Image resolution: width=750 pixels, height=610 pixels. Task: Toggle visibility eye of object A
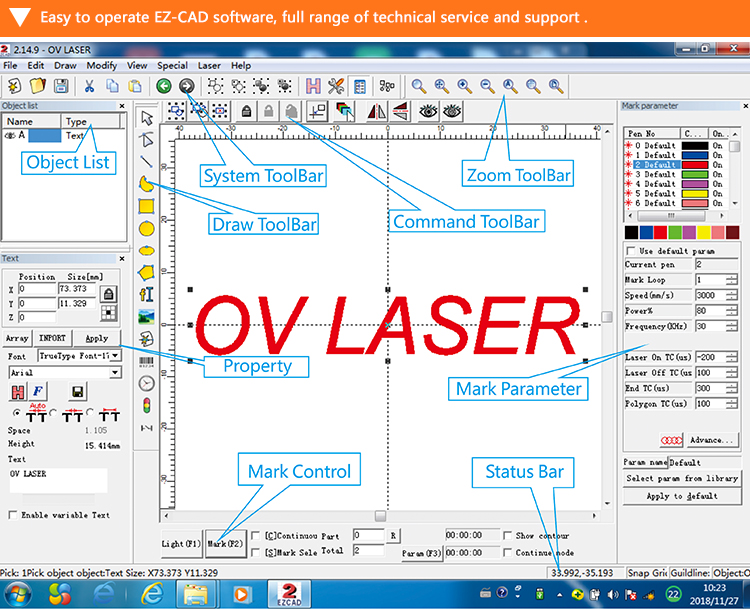point(10,136)
